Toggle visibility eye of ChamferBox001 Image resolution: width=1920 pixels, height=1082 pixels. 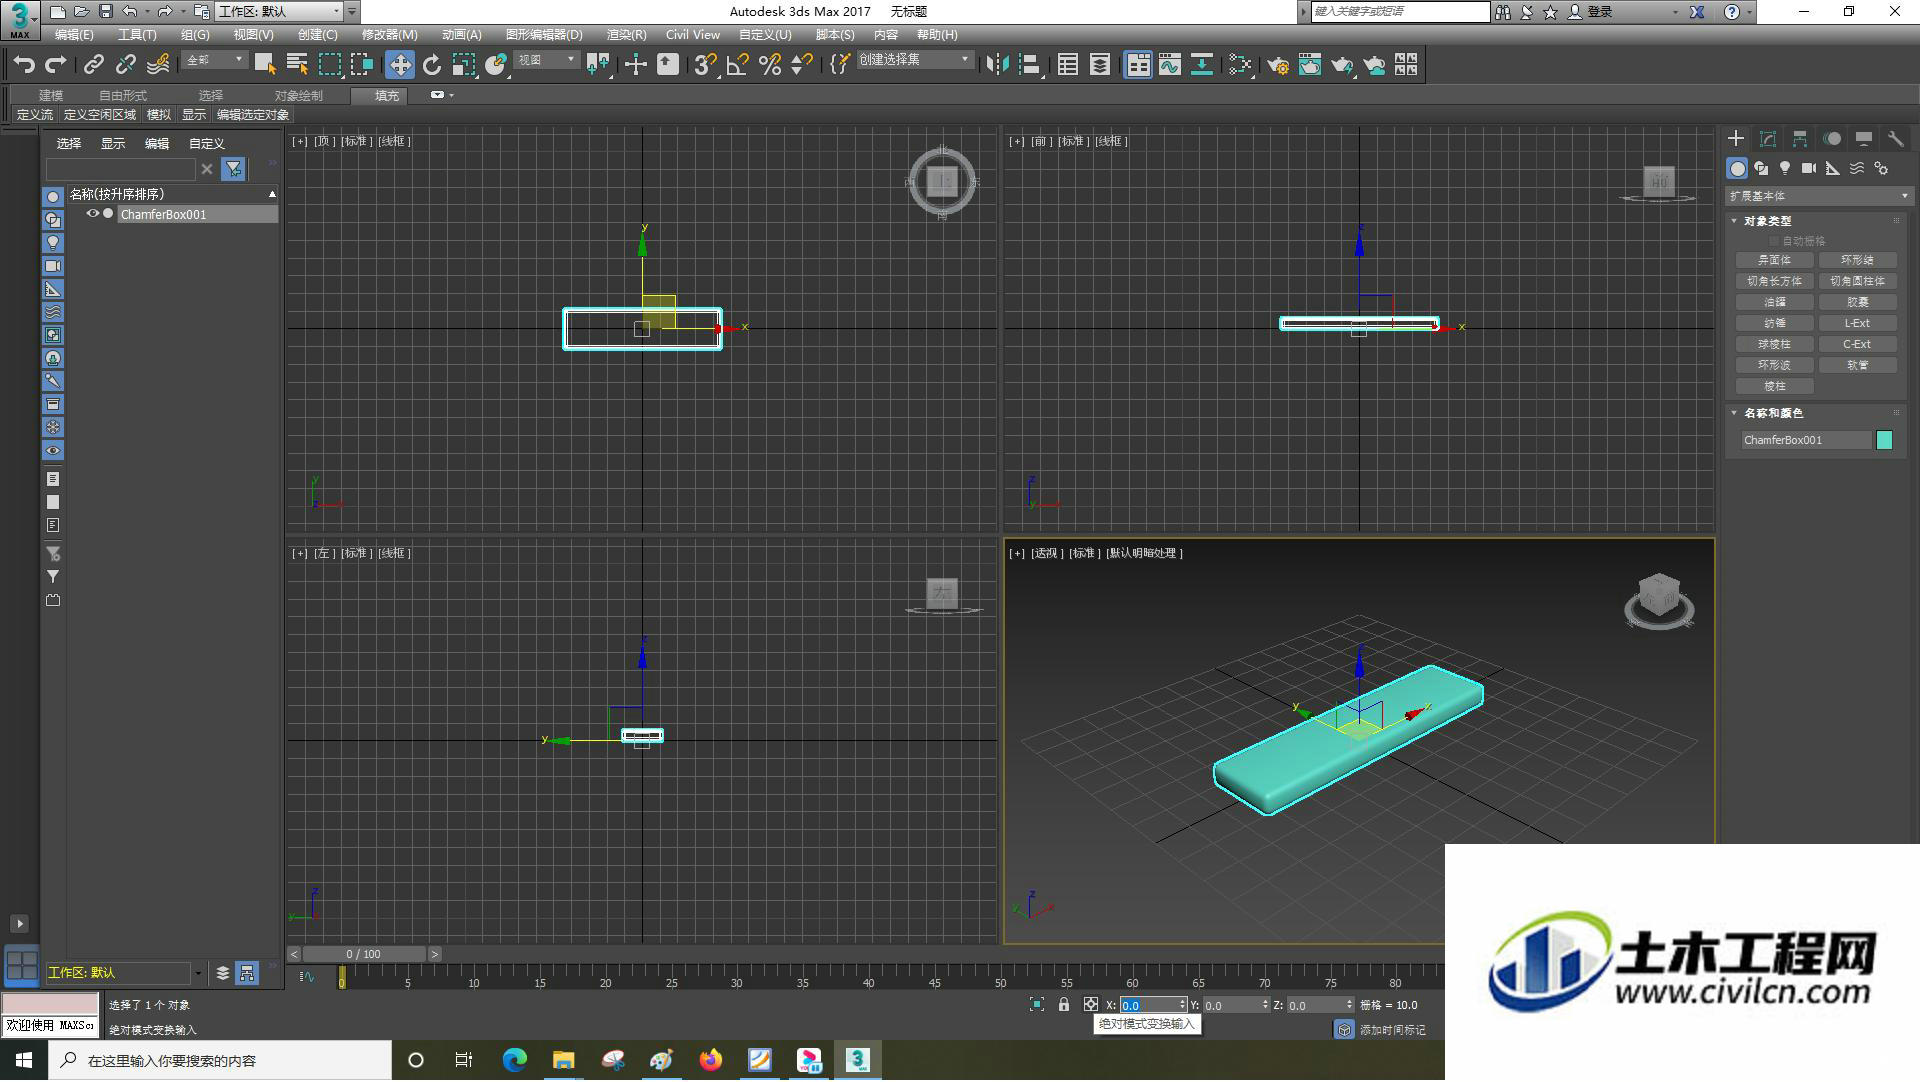92,214
